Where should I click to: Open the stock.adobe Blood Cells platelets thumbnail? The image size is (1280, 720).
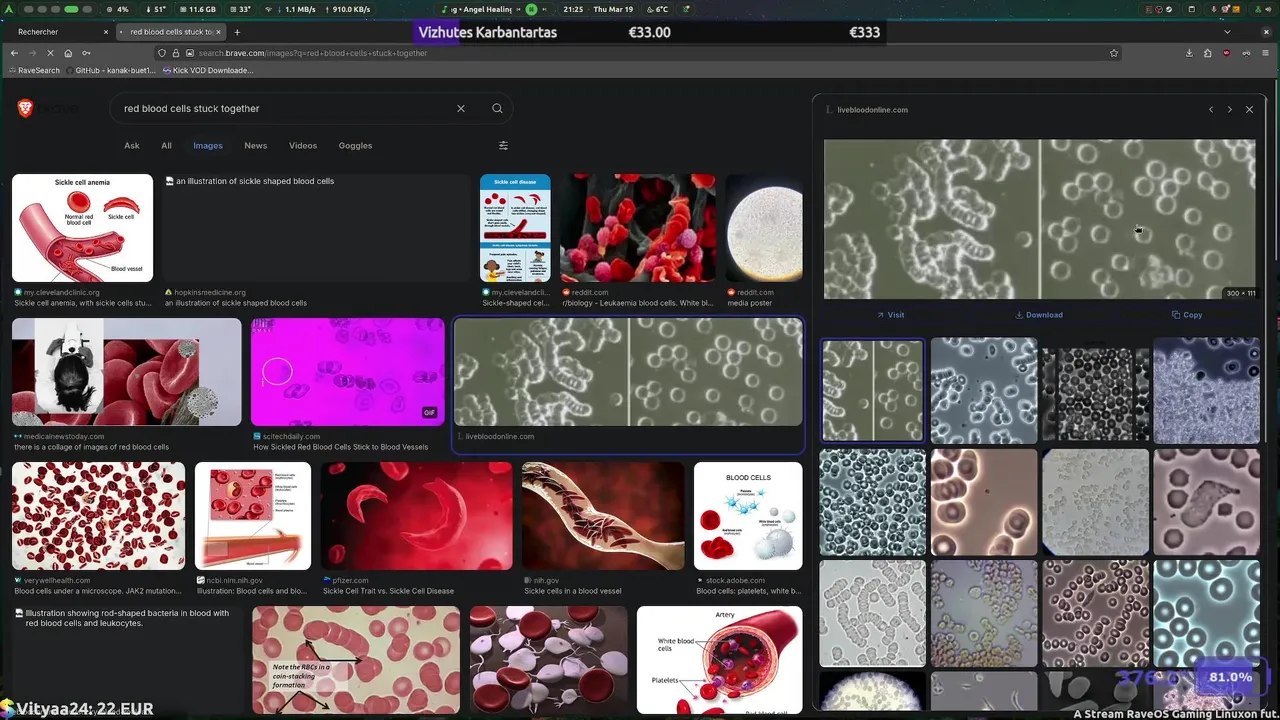[x=748, y=516]
